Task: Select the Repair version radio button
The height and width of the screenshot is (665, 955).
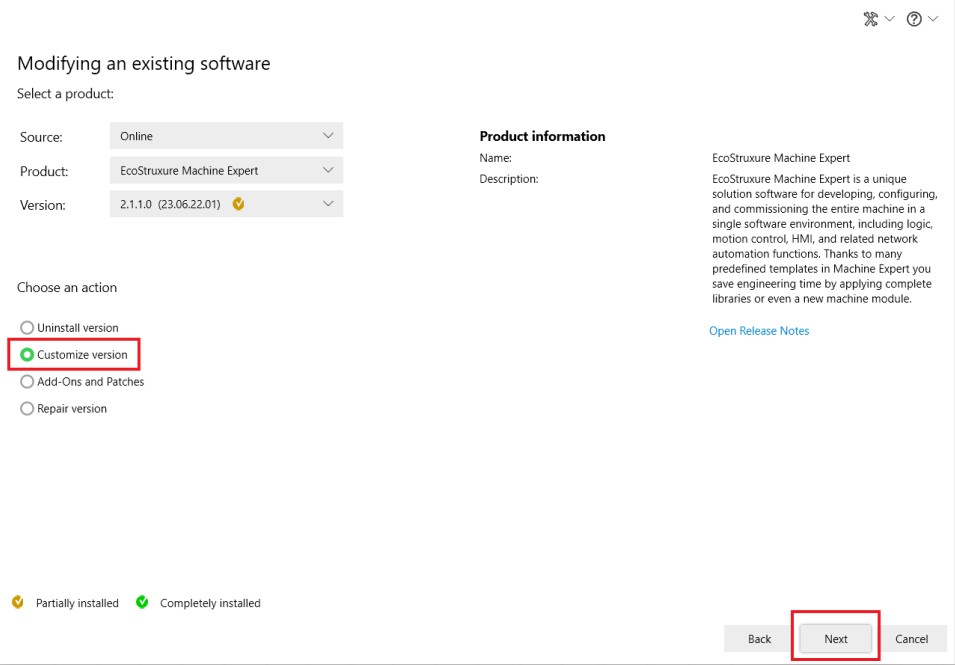Action: [x=27, y=408]
